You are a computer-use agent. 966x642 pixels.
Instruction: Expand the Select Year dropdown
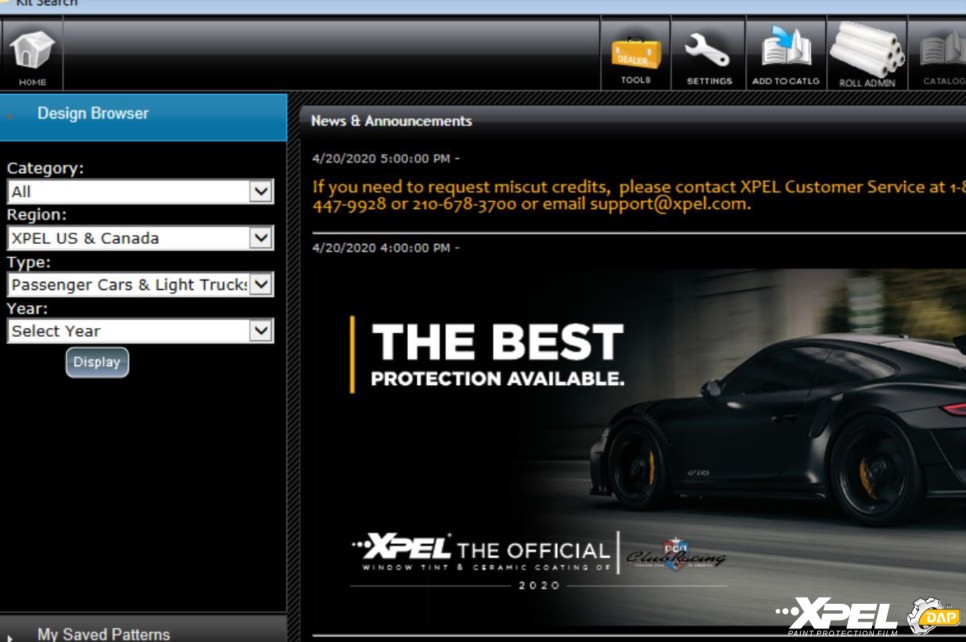pyautogui.click(x=261, y=331)
